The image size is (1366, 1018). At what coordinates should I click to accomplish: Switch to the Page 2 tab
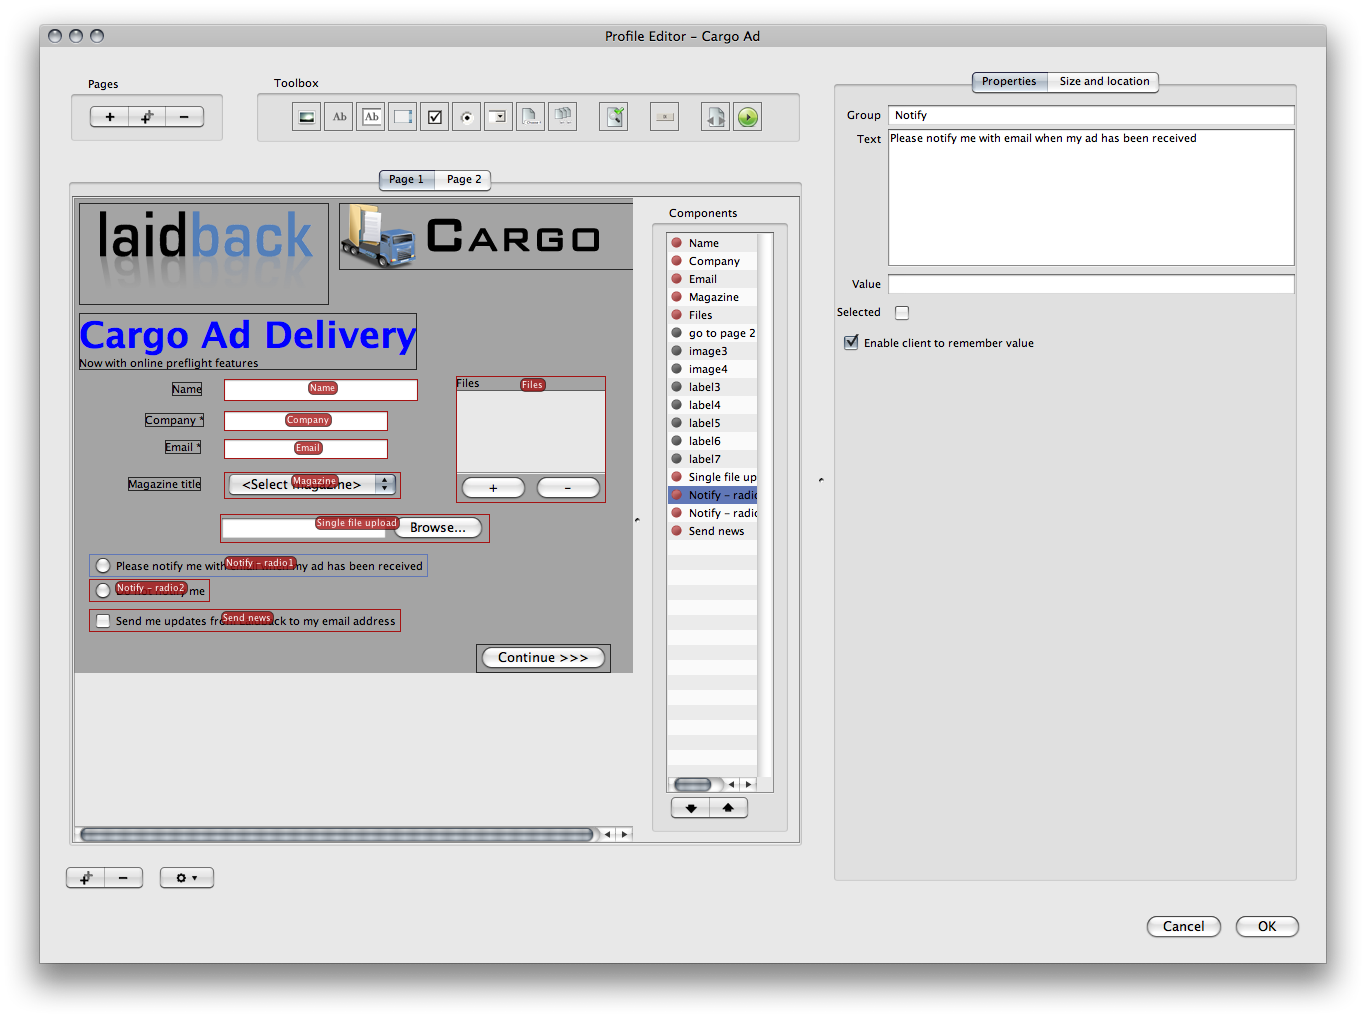464,180
